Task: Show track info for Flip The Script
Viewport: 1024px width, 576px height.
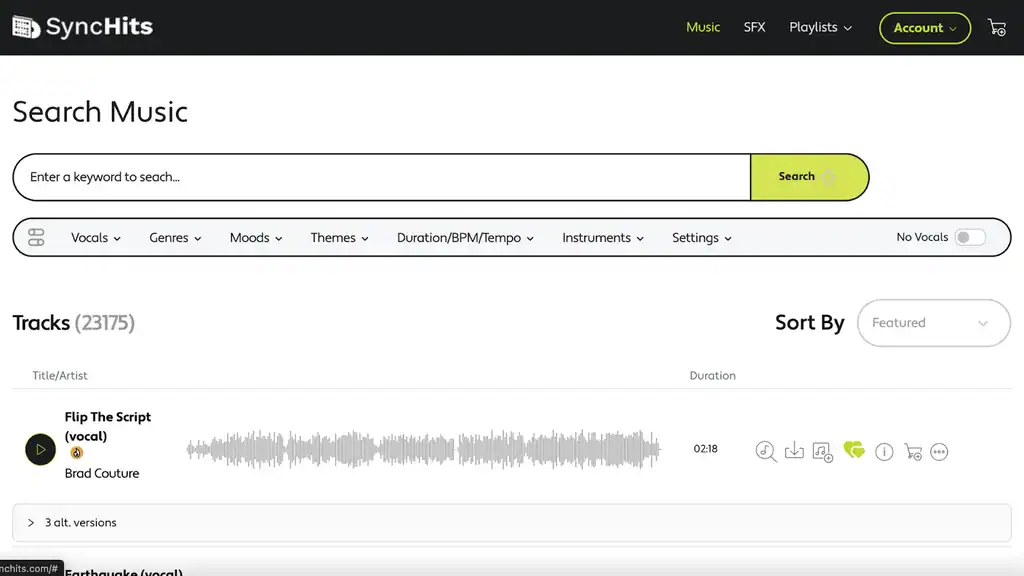Action: tap(884, 452)
